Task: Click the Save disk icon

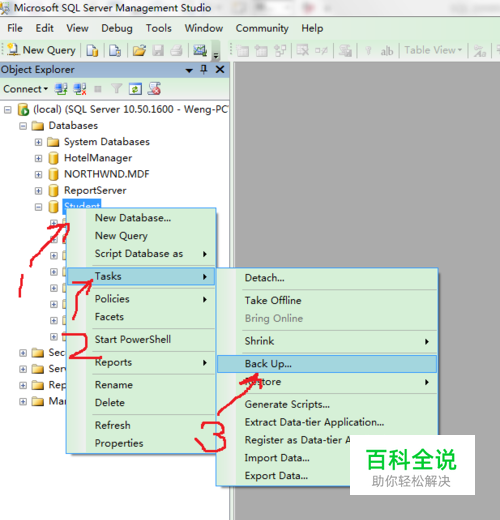Action: click(158, 51)
